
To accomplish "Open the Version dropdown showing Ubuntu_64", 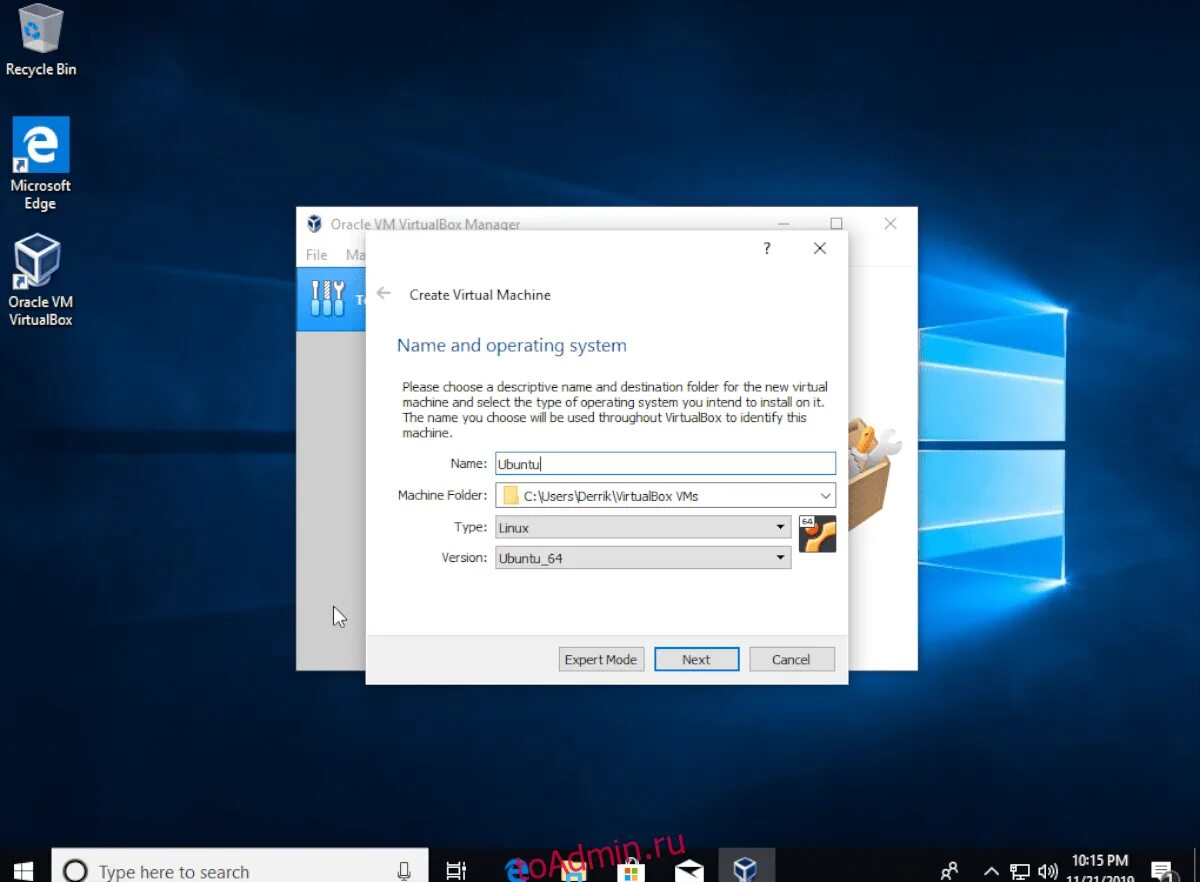I will coord(643,557).
